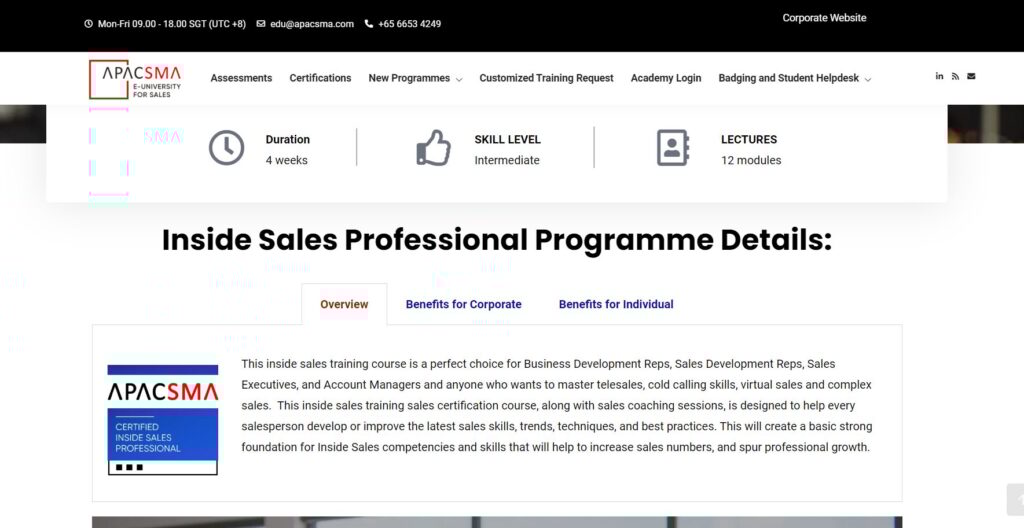Viewport: 1024px width, 528px height.
Task: Open the Corporate Website link
Action: pyautogui.click(x=824, y=18)
